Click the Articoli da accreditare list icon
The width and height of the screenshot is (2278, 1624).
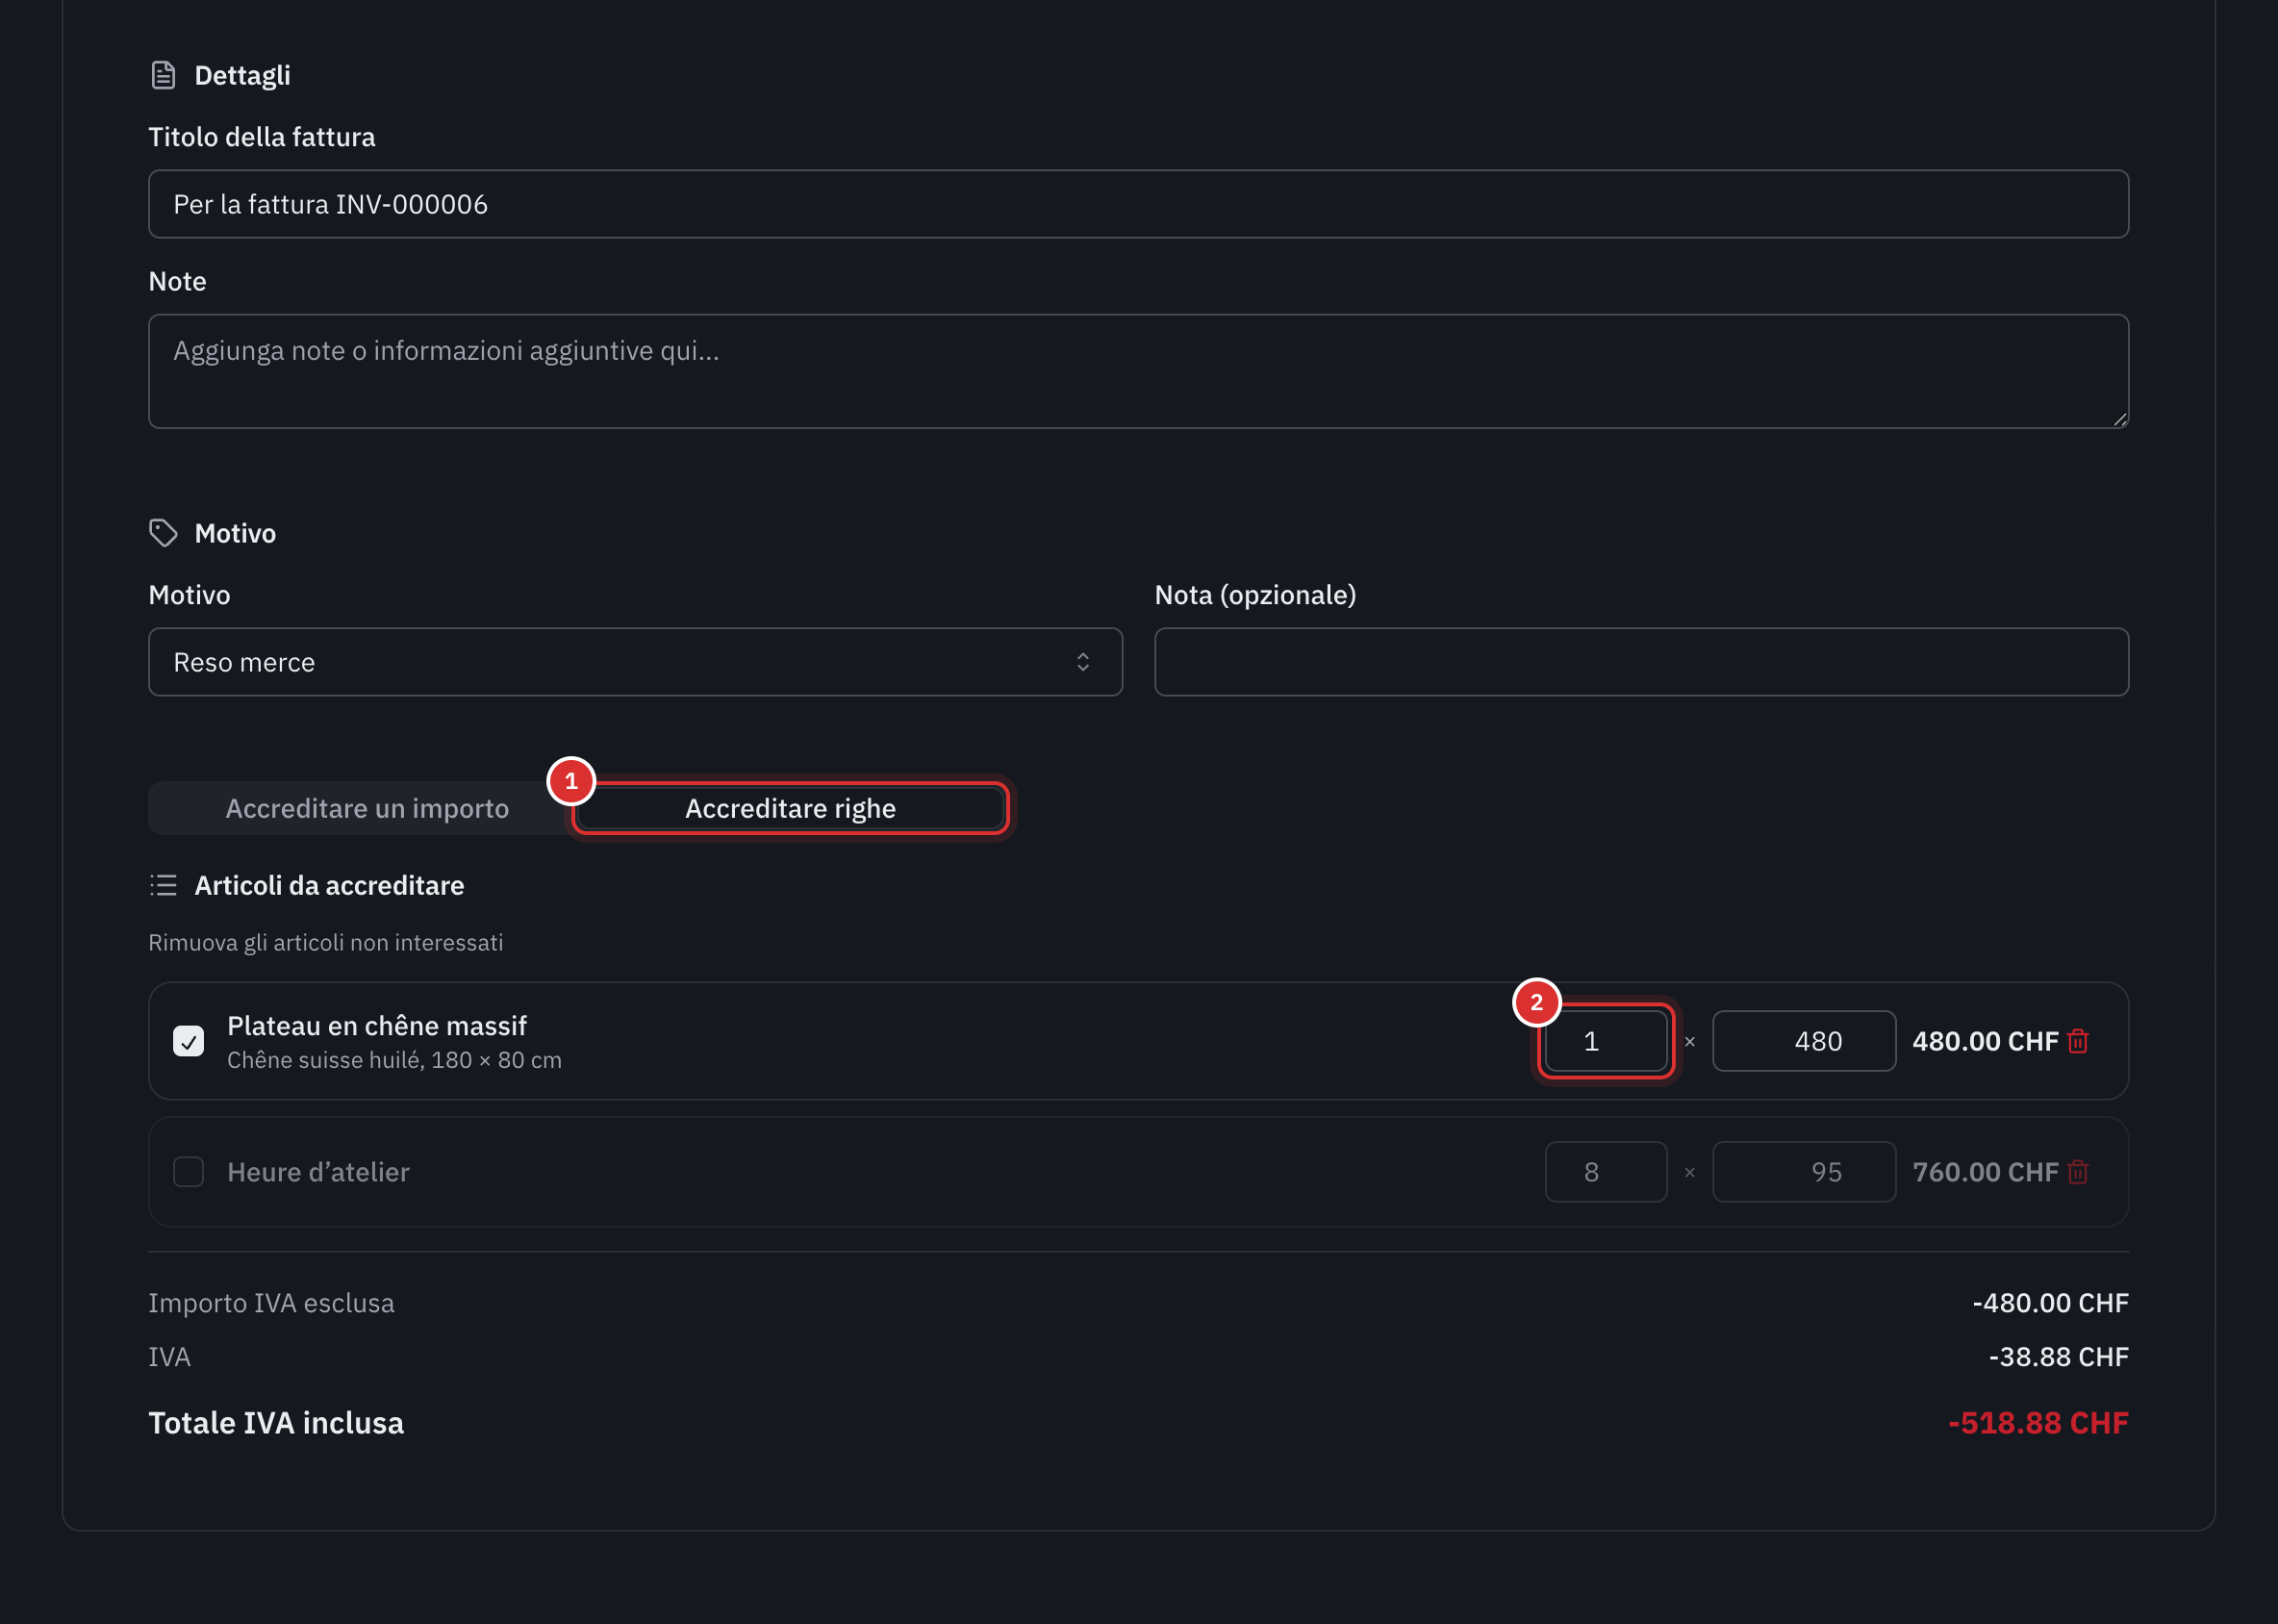click(x=163, y=885)
